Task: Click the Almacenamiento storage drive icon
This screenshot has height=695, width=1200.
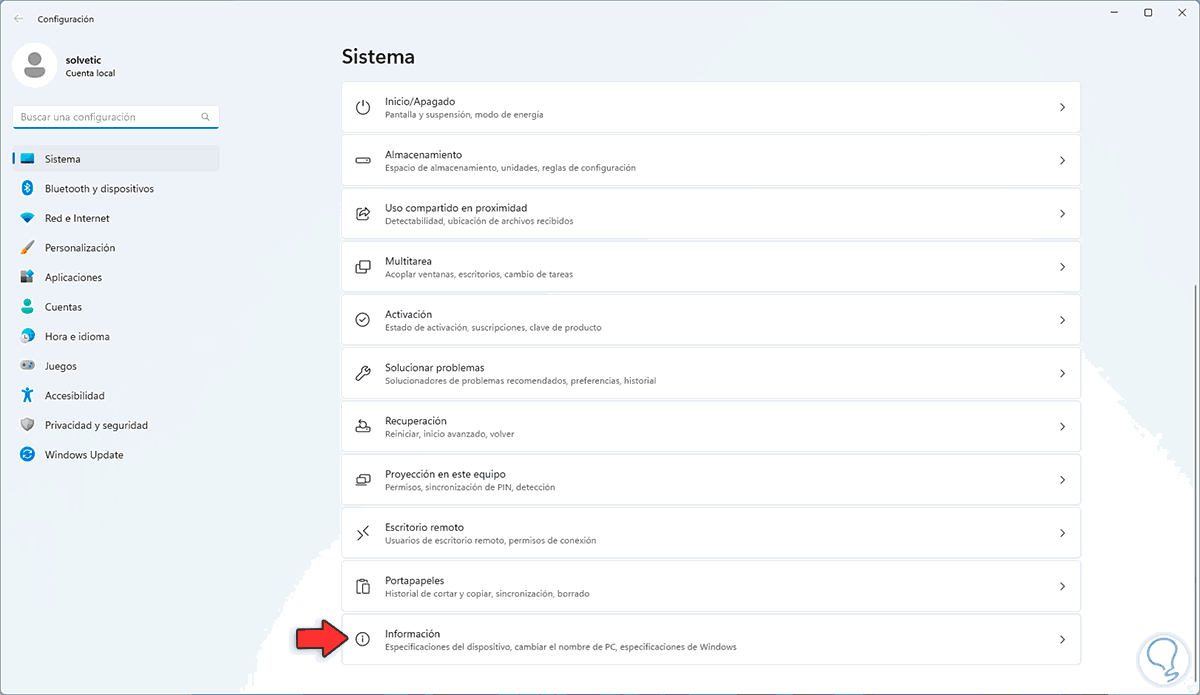Action: coord(363,160)
